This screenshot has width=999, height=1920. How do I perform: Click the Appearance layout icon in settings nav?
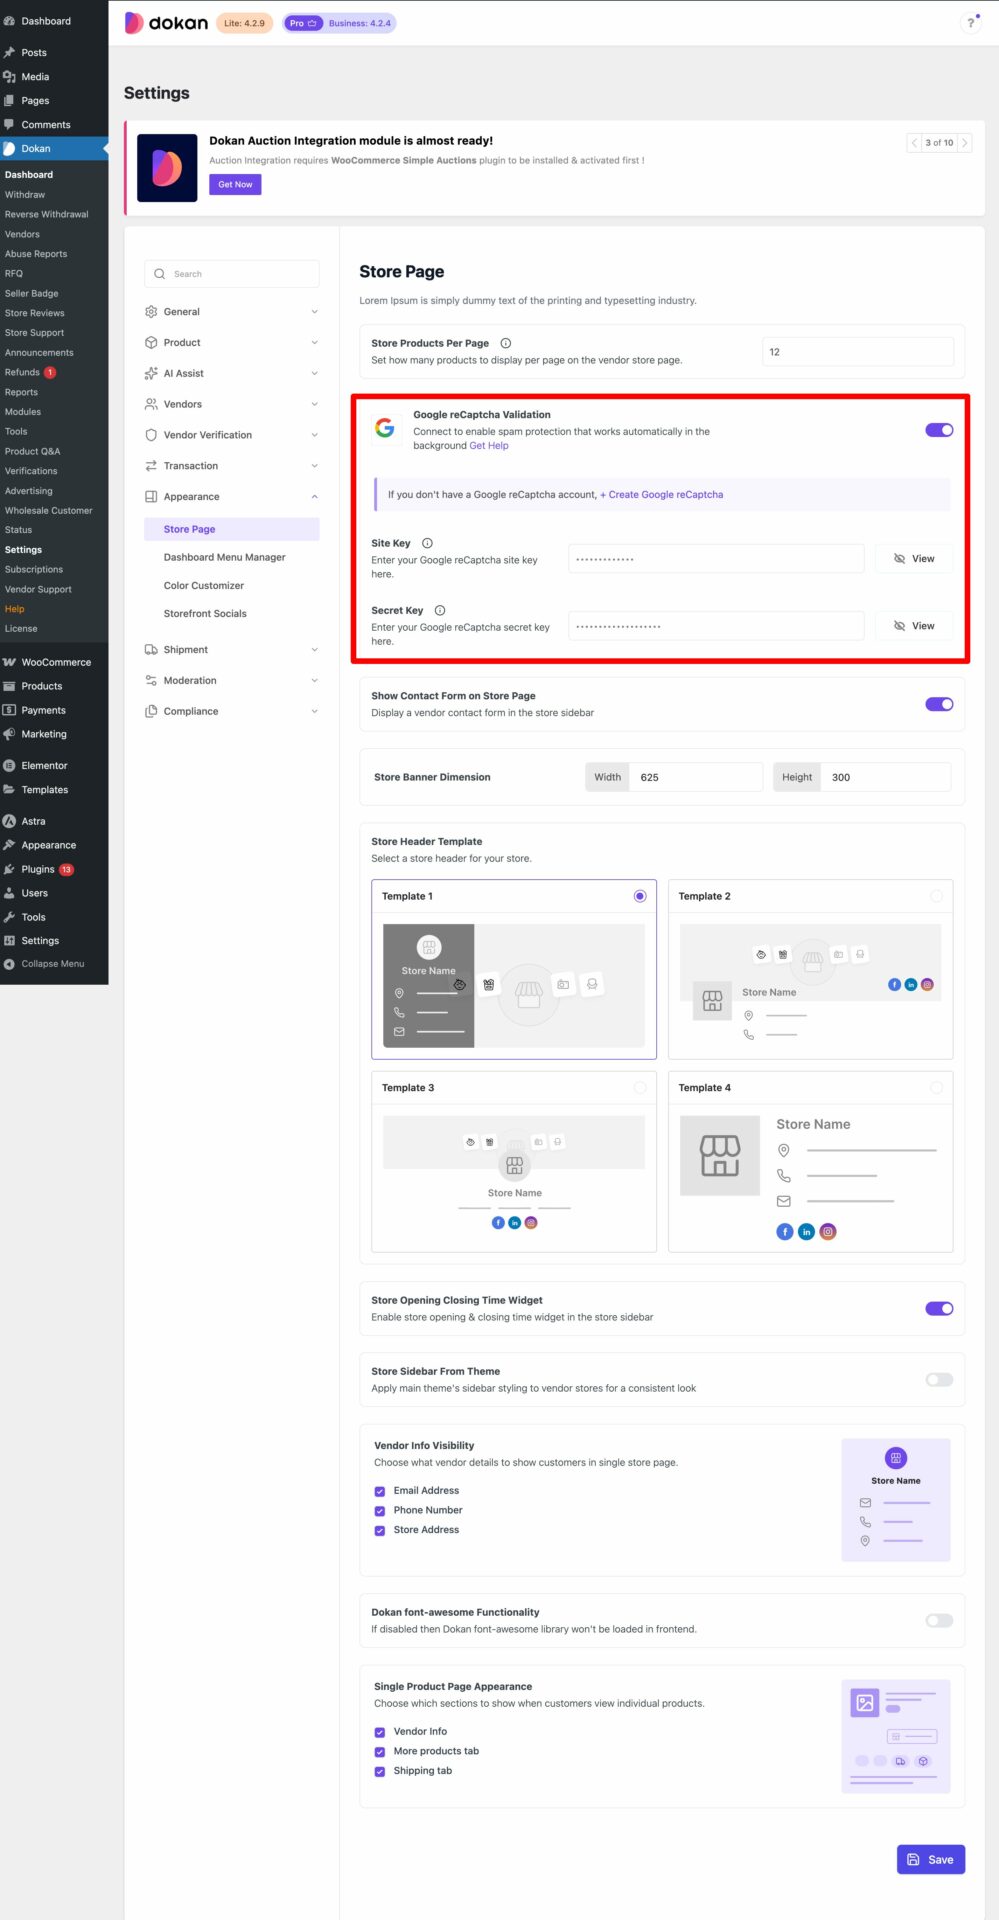click(151, 497)
